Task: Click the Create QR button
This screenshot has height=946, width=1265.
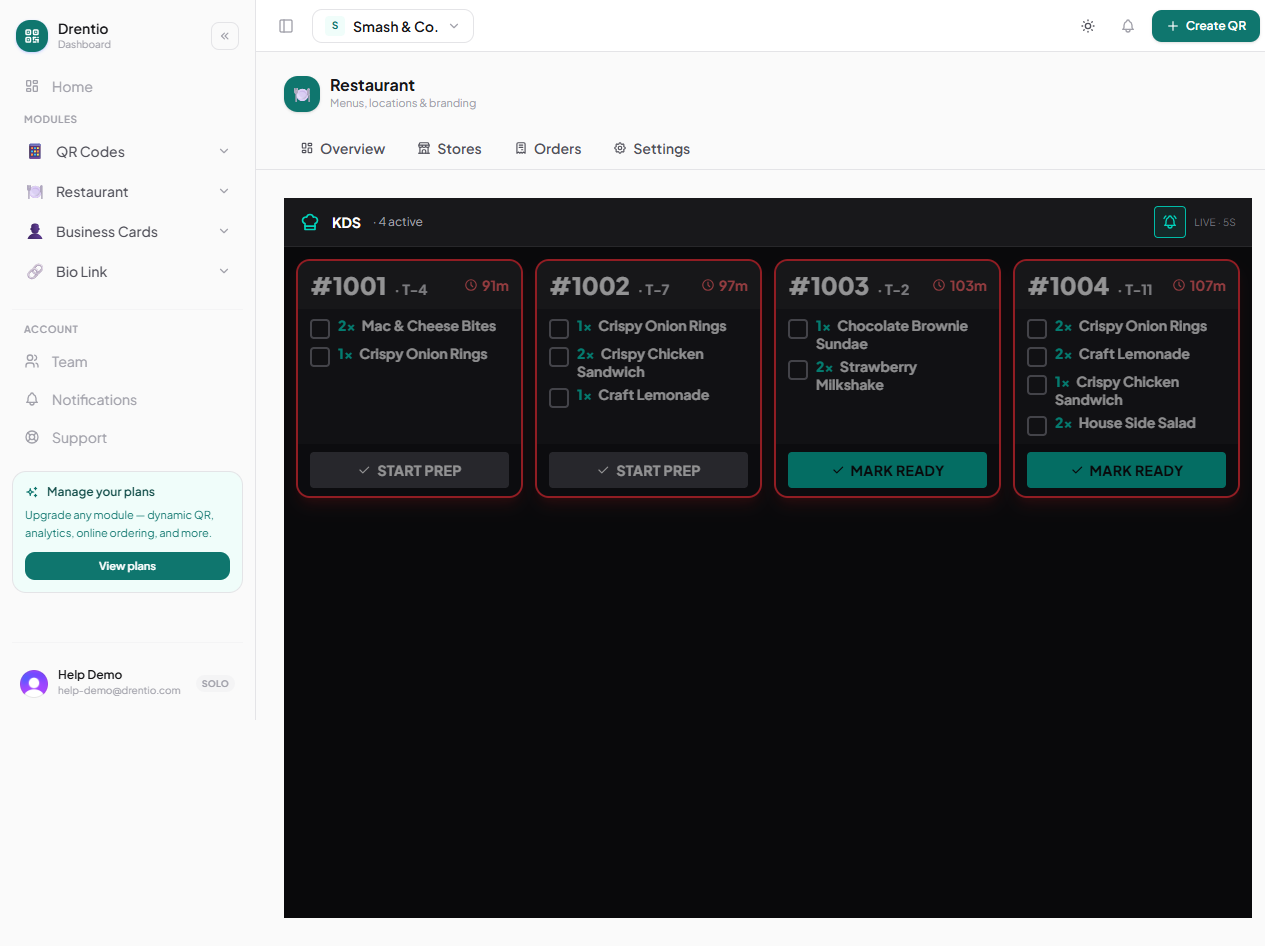Action: click(x=1206, y=26)
